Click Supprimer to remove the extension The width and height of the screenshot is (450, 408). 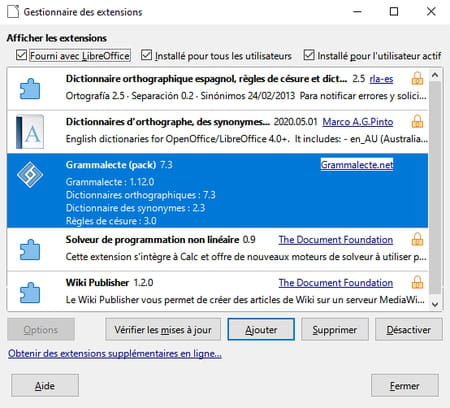(335, 330)
